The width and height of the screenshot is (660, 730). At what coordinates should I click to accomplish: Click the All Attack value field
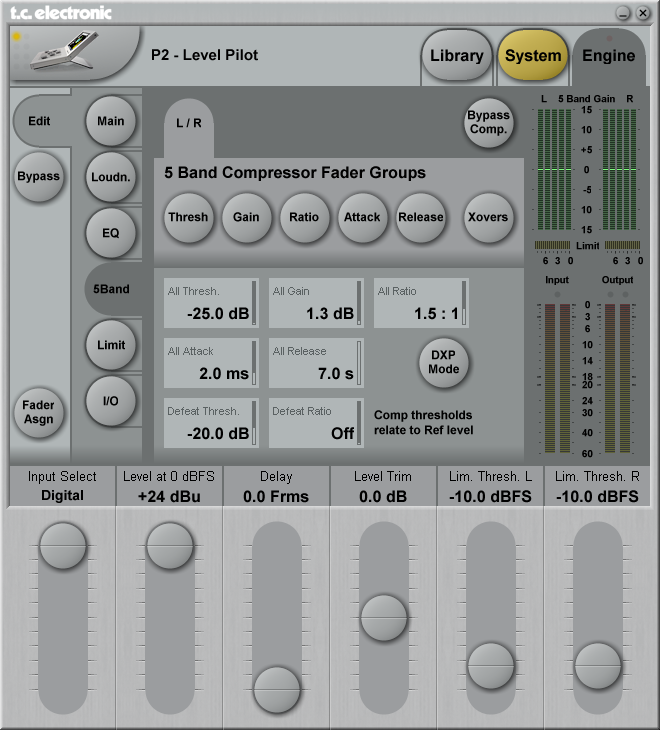[x=211, y=363]
